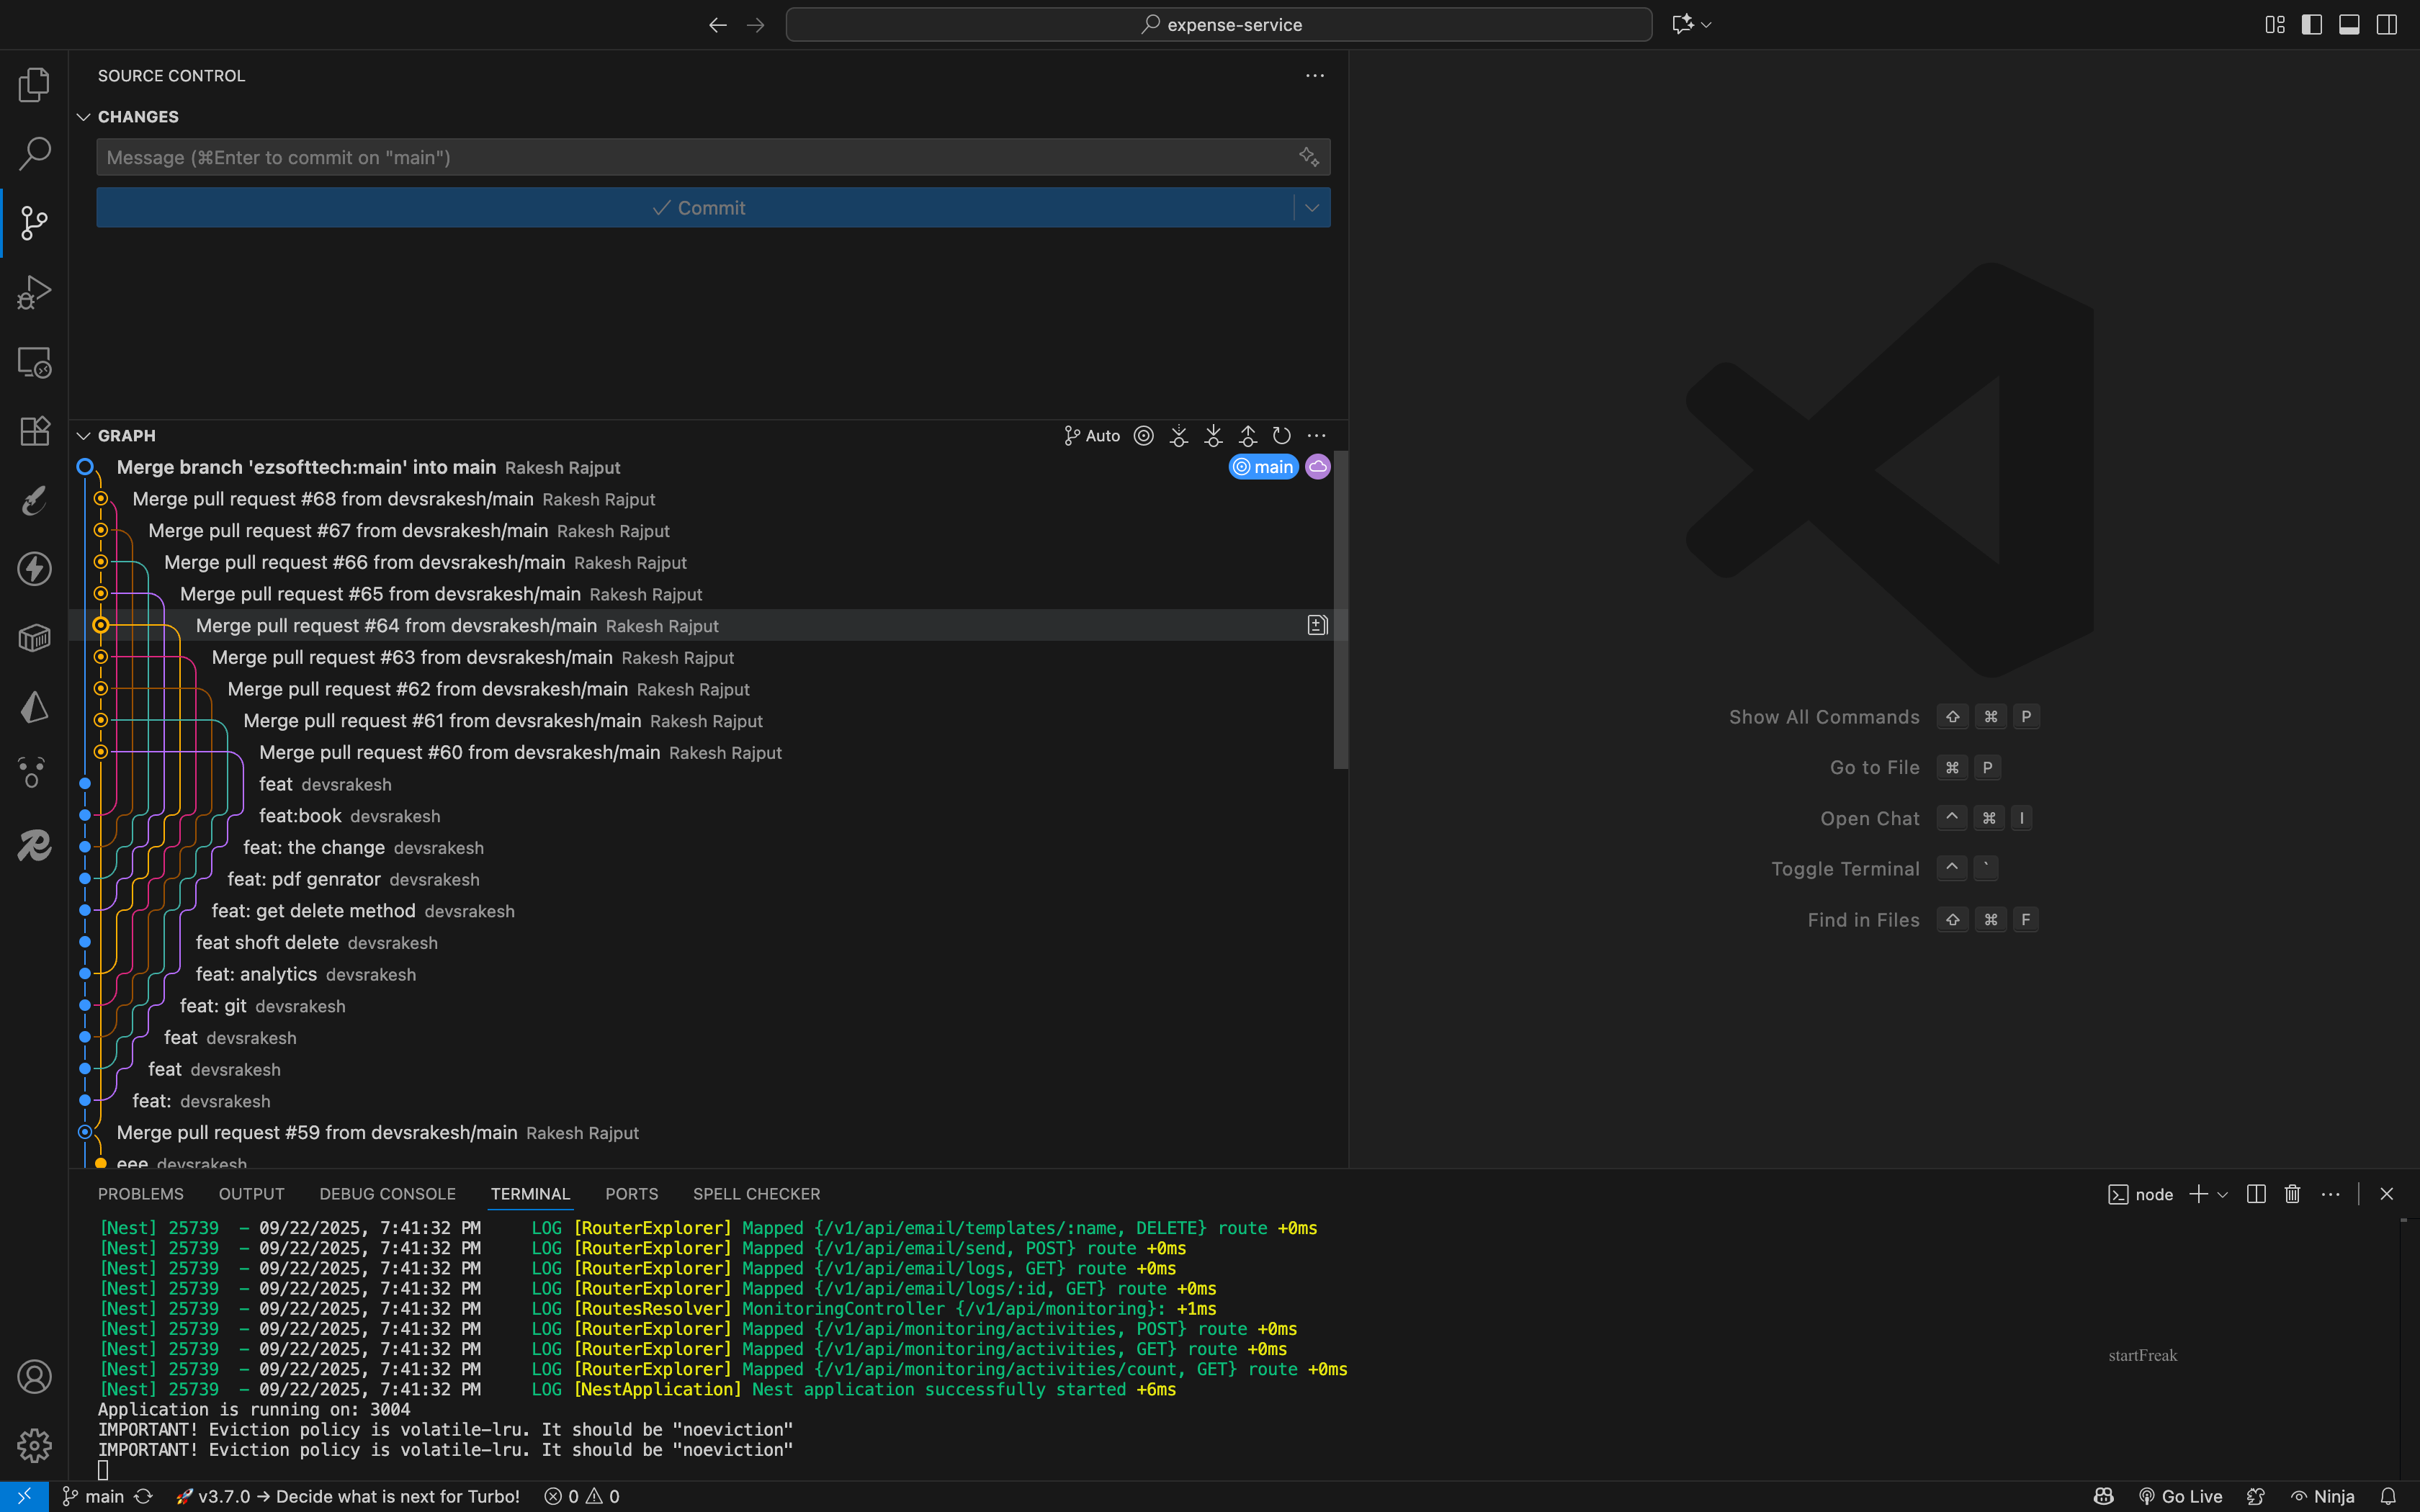This screenshot has width=2420, height=1512.
Task: Collapse the CHANGES section
Action: click(x=84, y=117)
